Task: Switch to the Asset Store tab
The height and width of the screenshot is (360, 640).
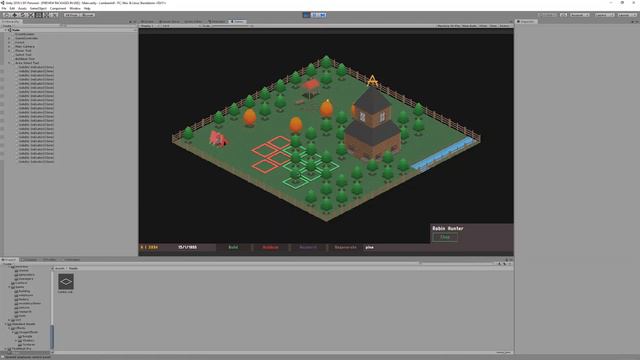Action: click(169, 21)
